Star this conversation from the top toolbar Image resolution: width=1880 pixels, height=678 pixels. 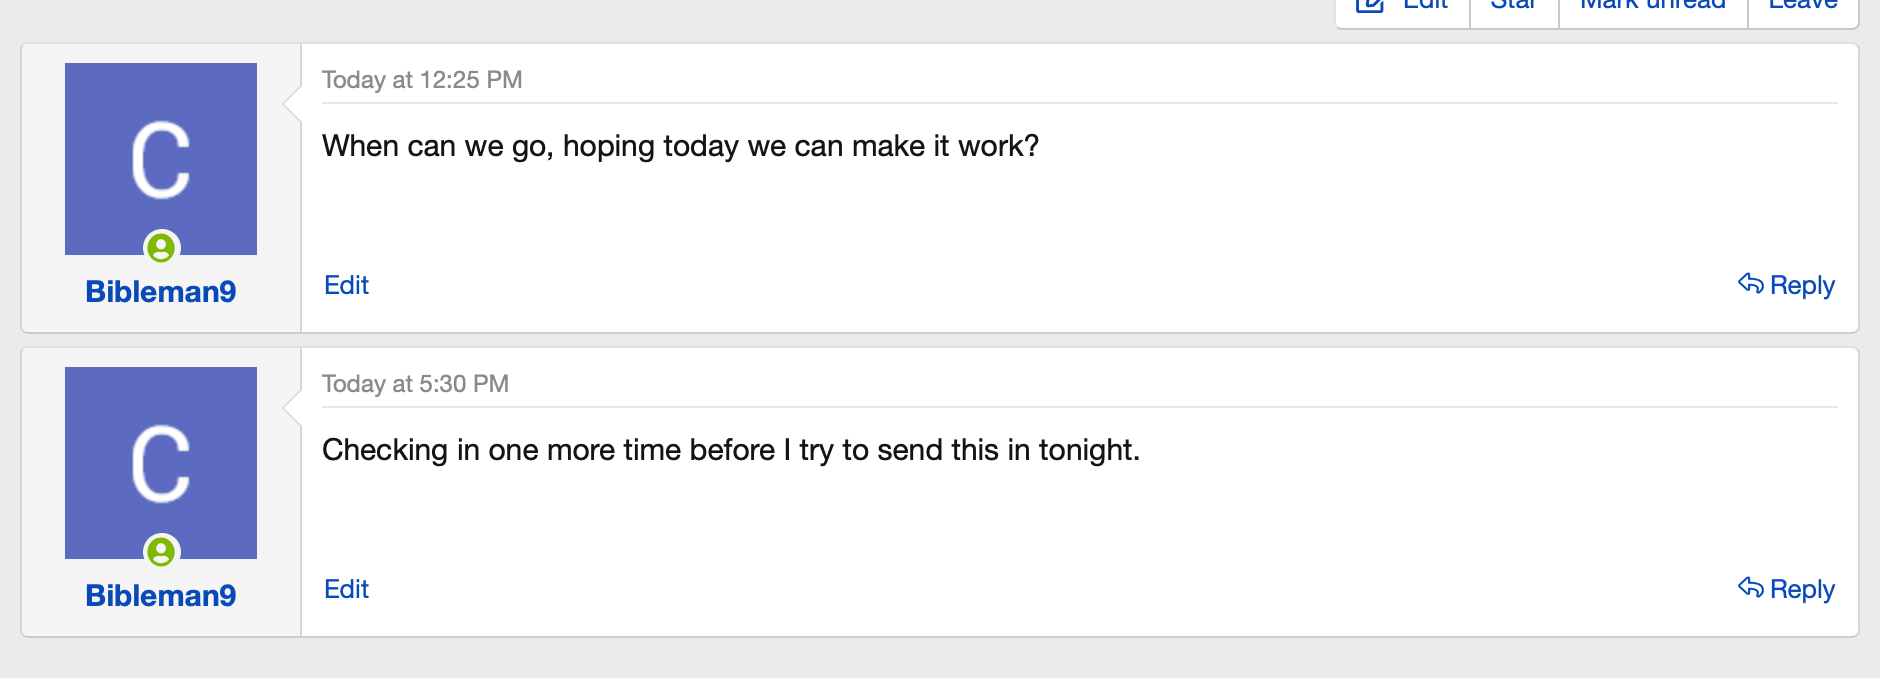pos(1514,5)
